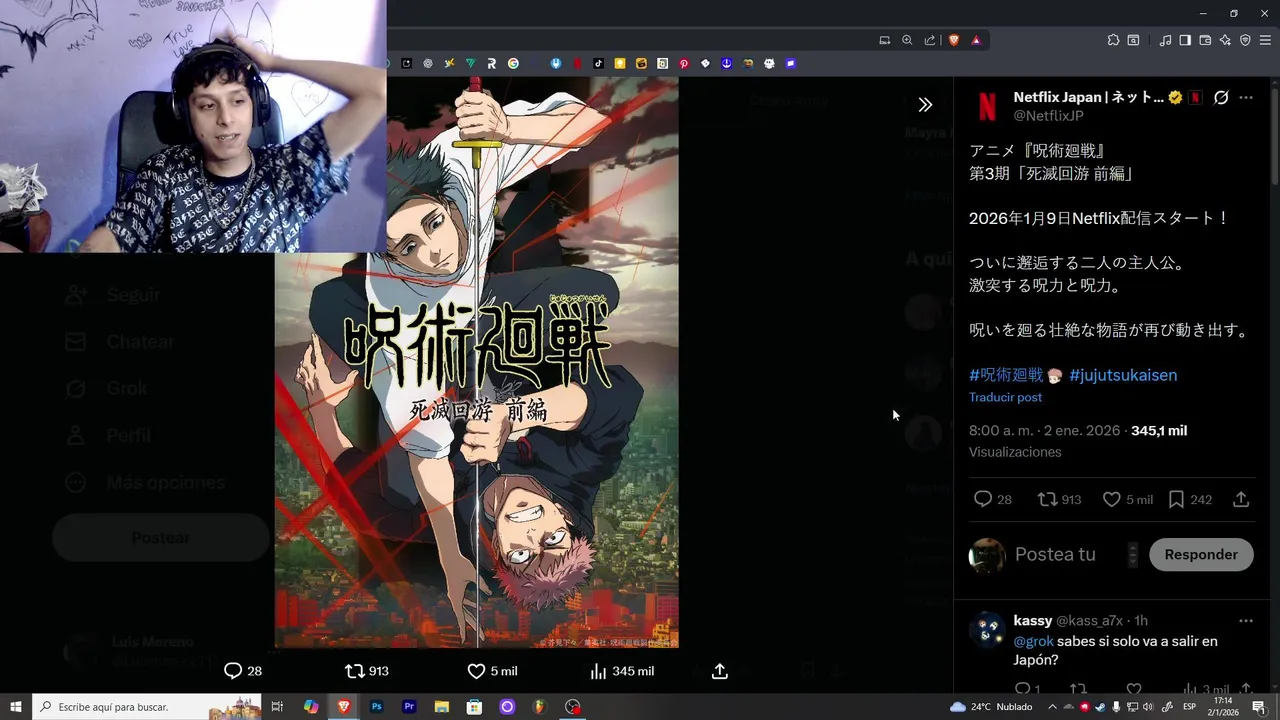Click the ESP language indicator

pyautogui.click(x=1188, y=707)
